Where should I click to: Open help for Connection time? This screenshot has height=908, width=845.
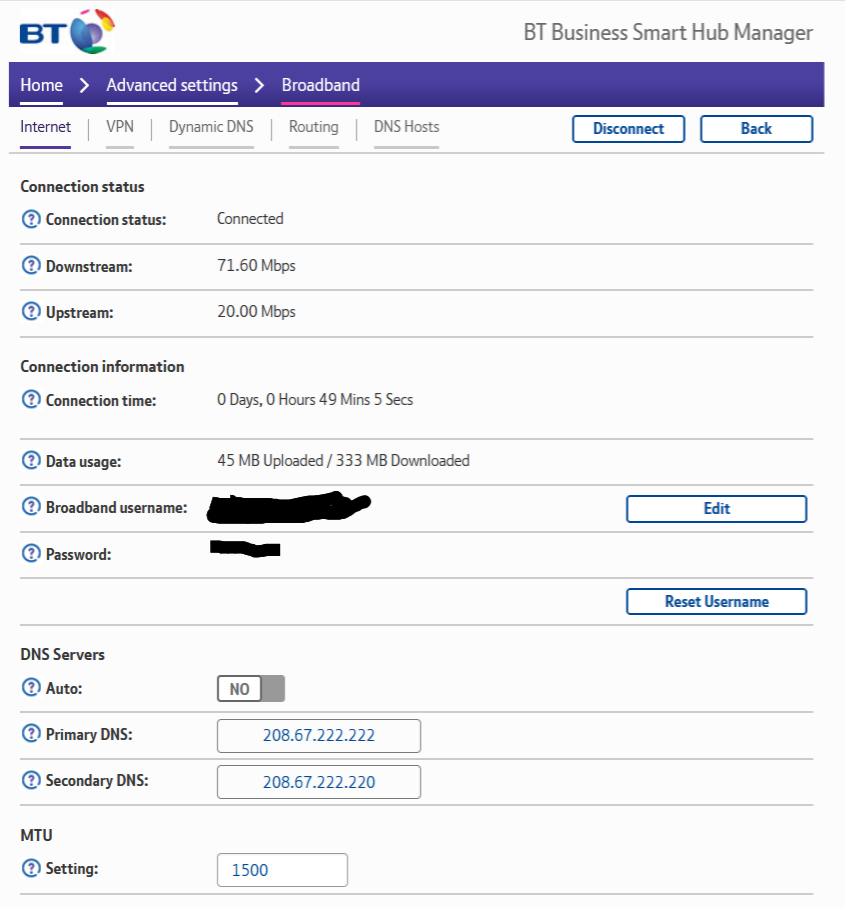[30, 399]
